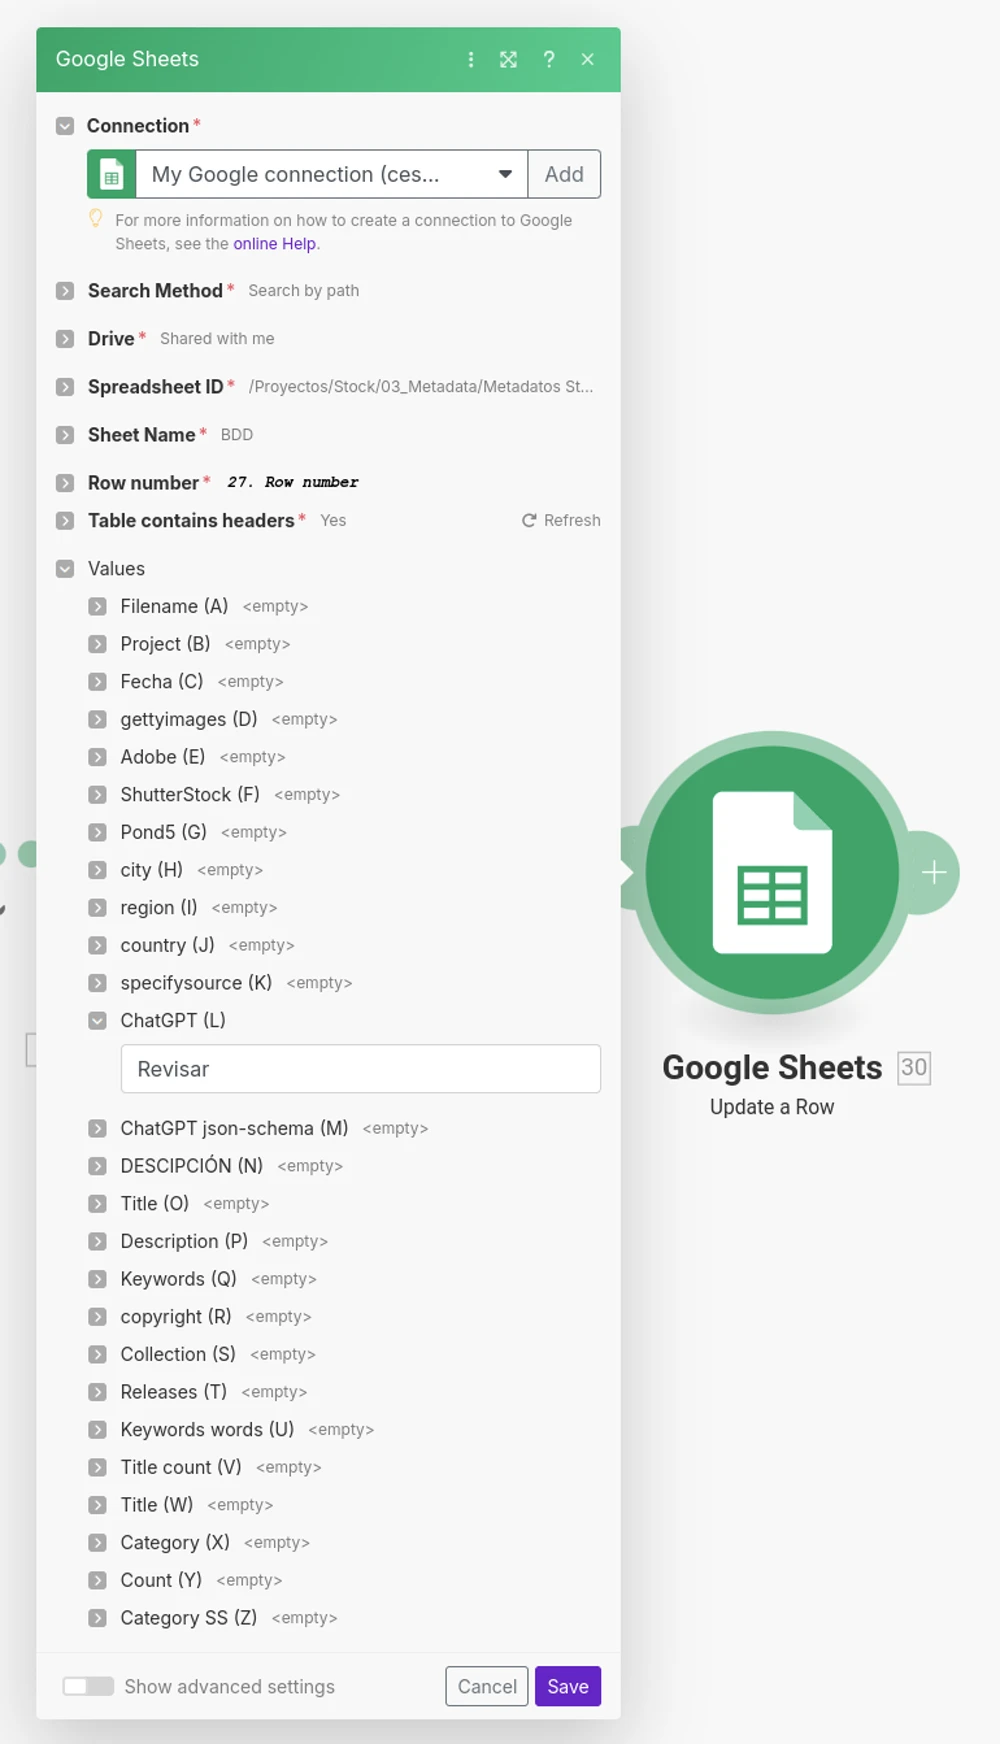Click the large Google Sheets module node
Image resolution: width=1000 pixels, height=1744 pixels.
(x=772, y=873)
